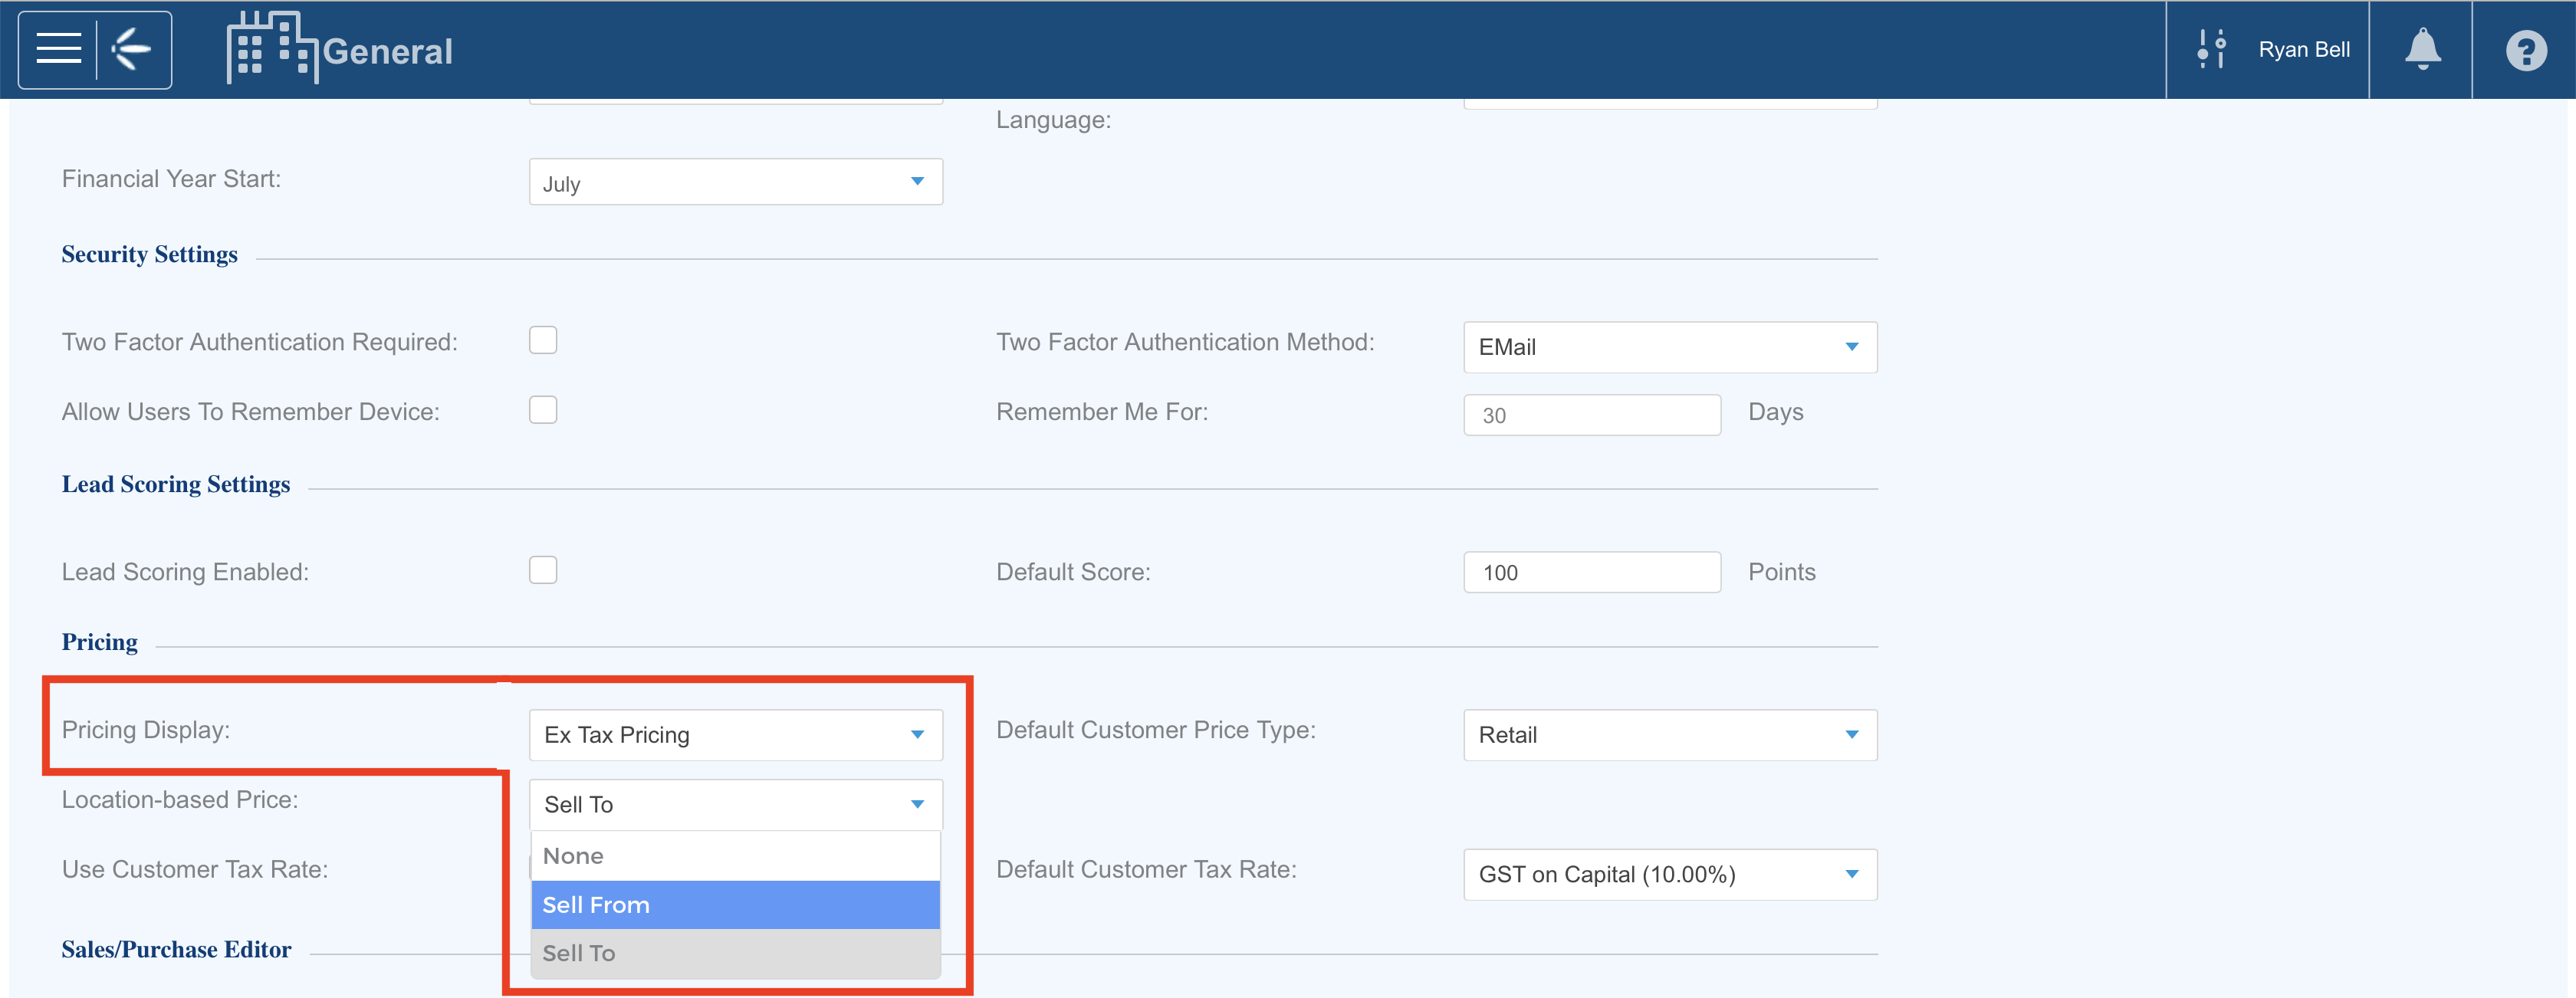2576x998 pixels.
Task: Click Default Score input field
Action: click(1592, 572)
